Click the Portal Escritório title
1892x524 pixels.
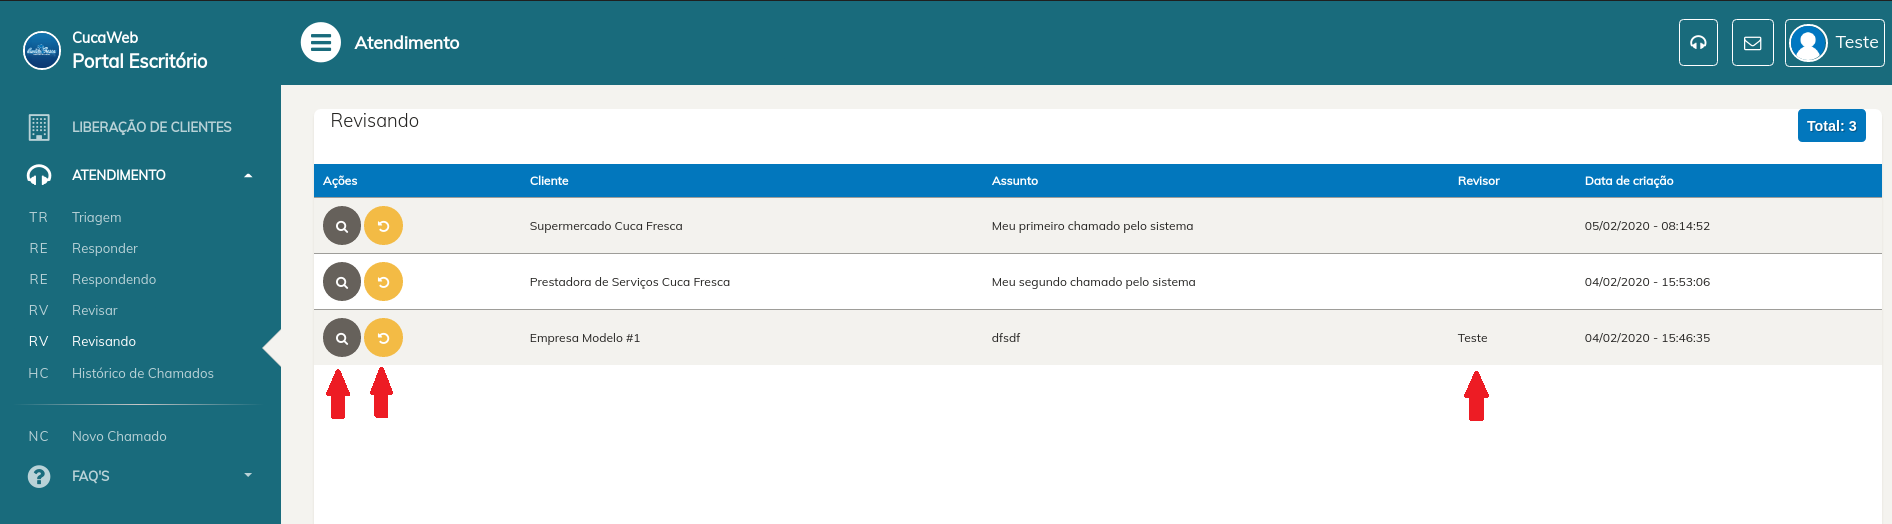(x=140, y=61)
